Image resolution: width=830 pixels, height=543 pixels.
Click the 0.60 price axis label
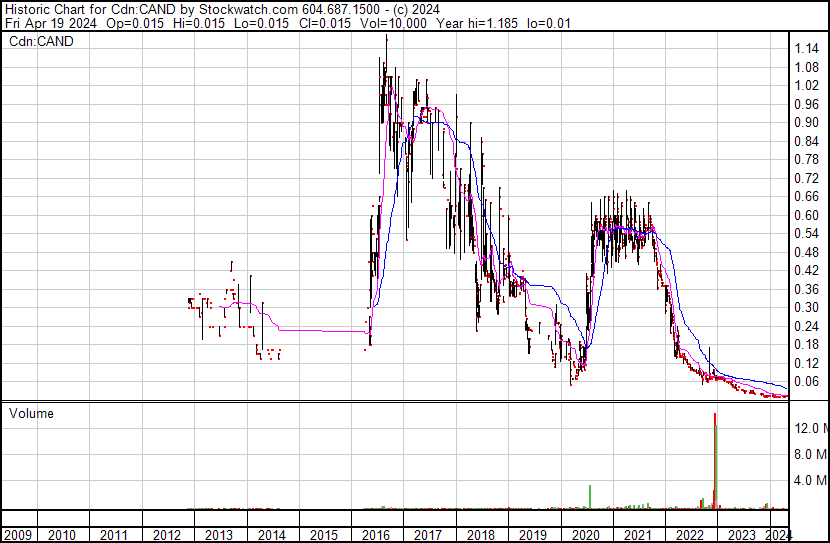(x=806, y=215)
